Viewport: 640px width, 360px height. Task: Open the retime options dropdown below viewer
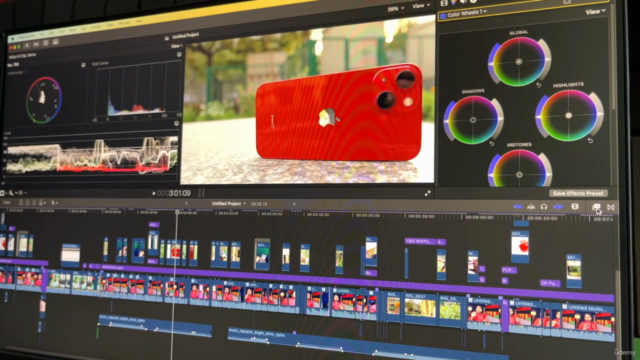coord(22,193)
